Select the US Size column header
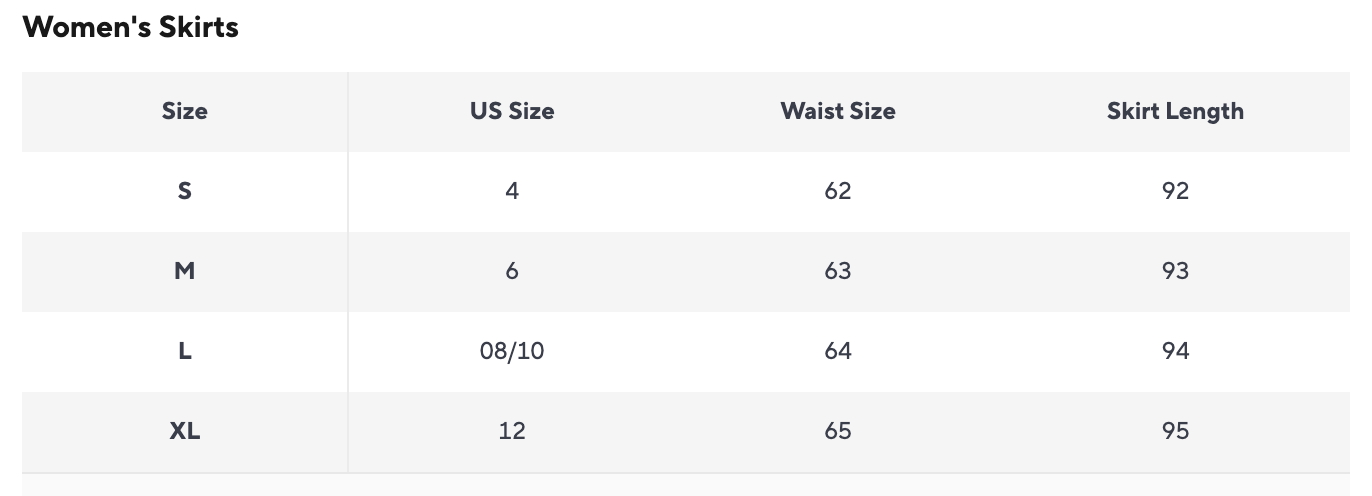 coord(512,111)
